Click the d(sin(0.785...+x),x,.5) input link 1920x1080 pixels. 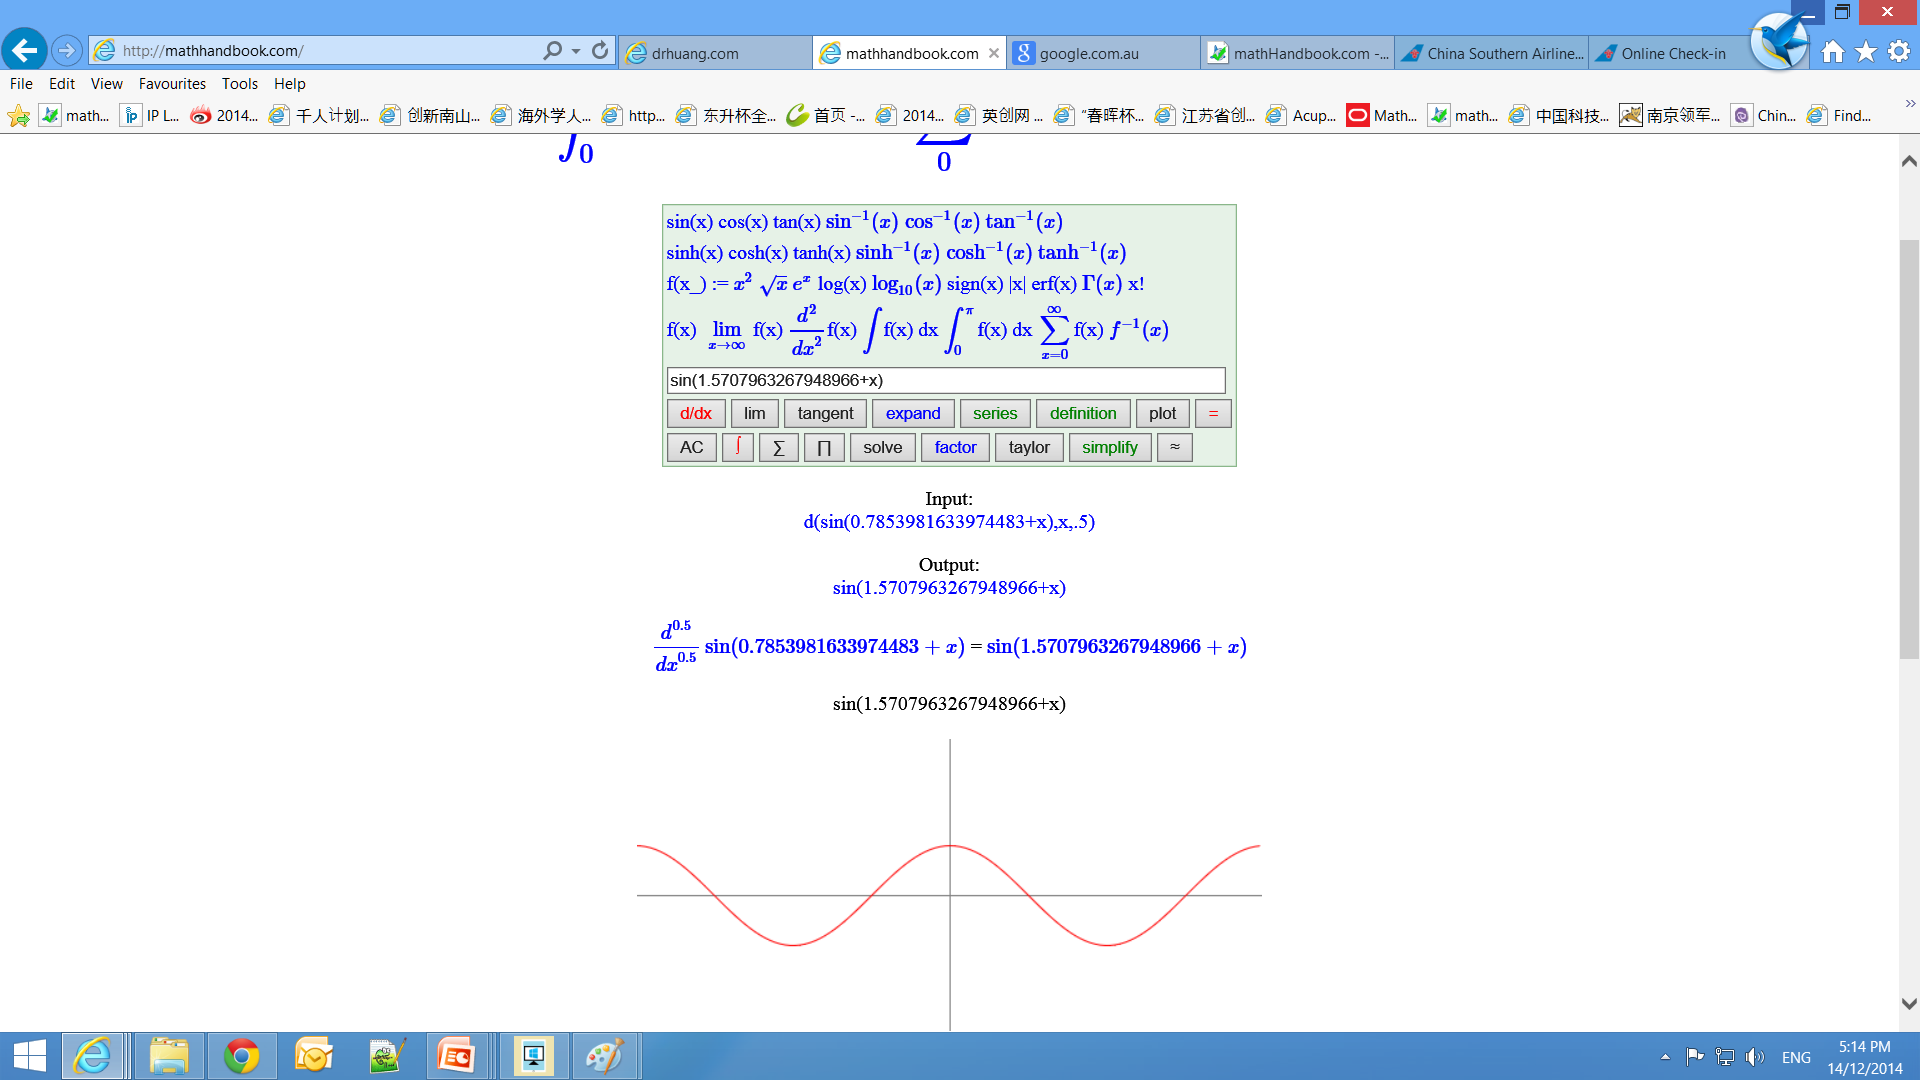tap(949, 522)
